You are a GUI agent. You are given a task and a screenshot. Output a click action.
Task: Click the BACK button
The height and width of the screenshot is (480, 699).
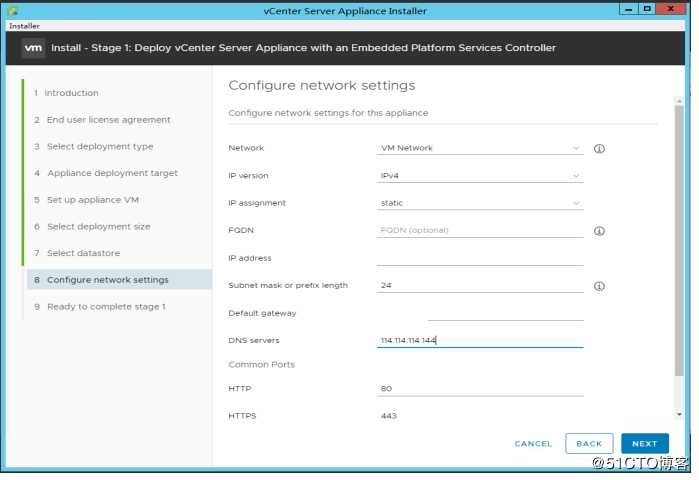(589, 443)
